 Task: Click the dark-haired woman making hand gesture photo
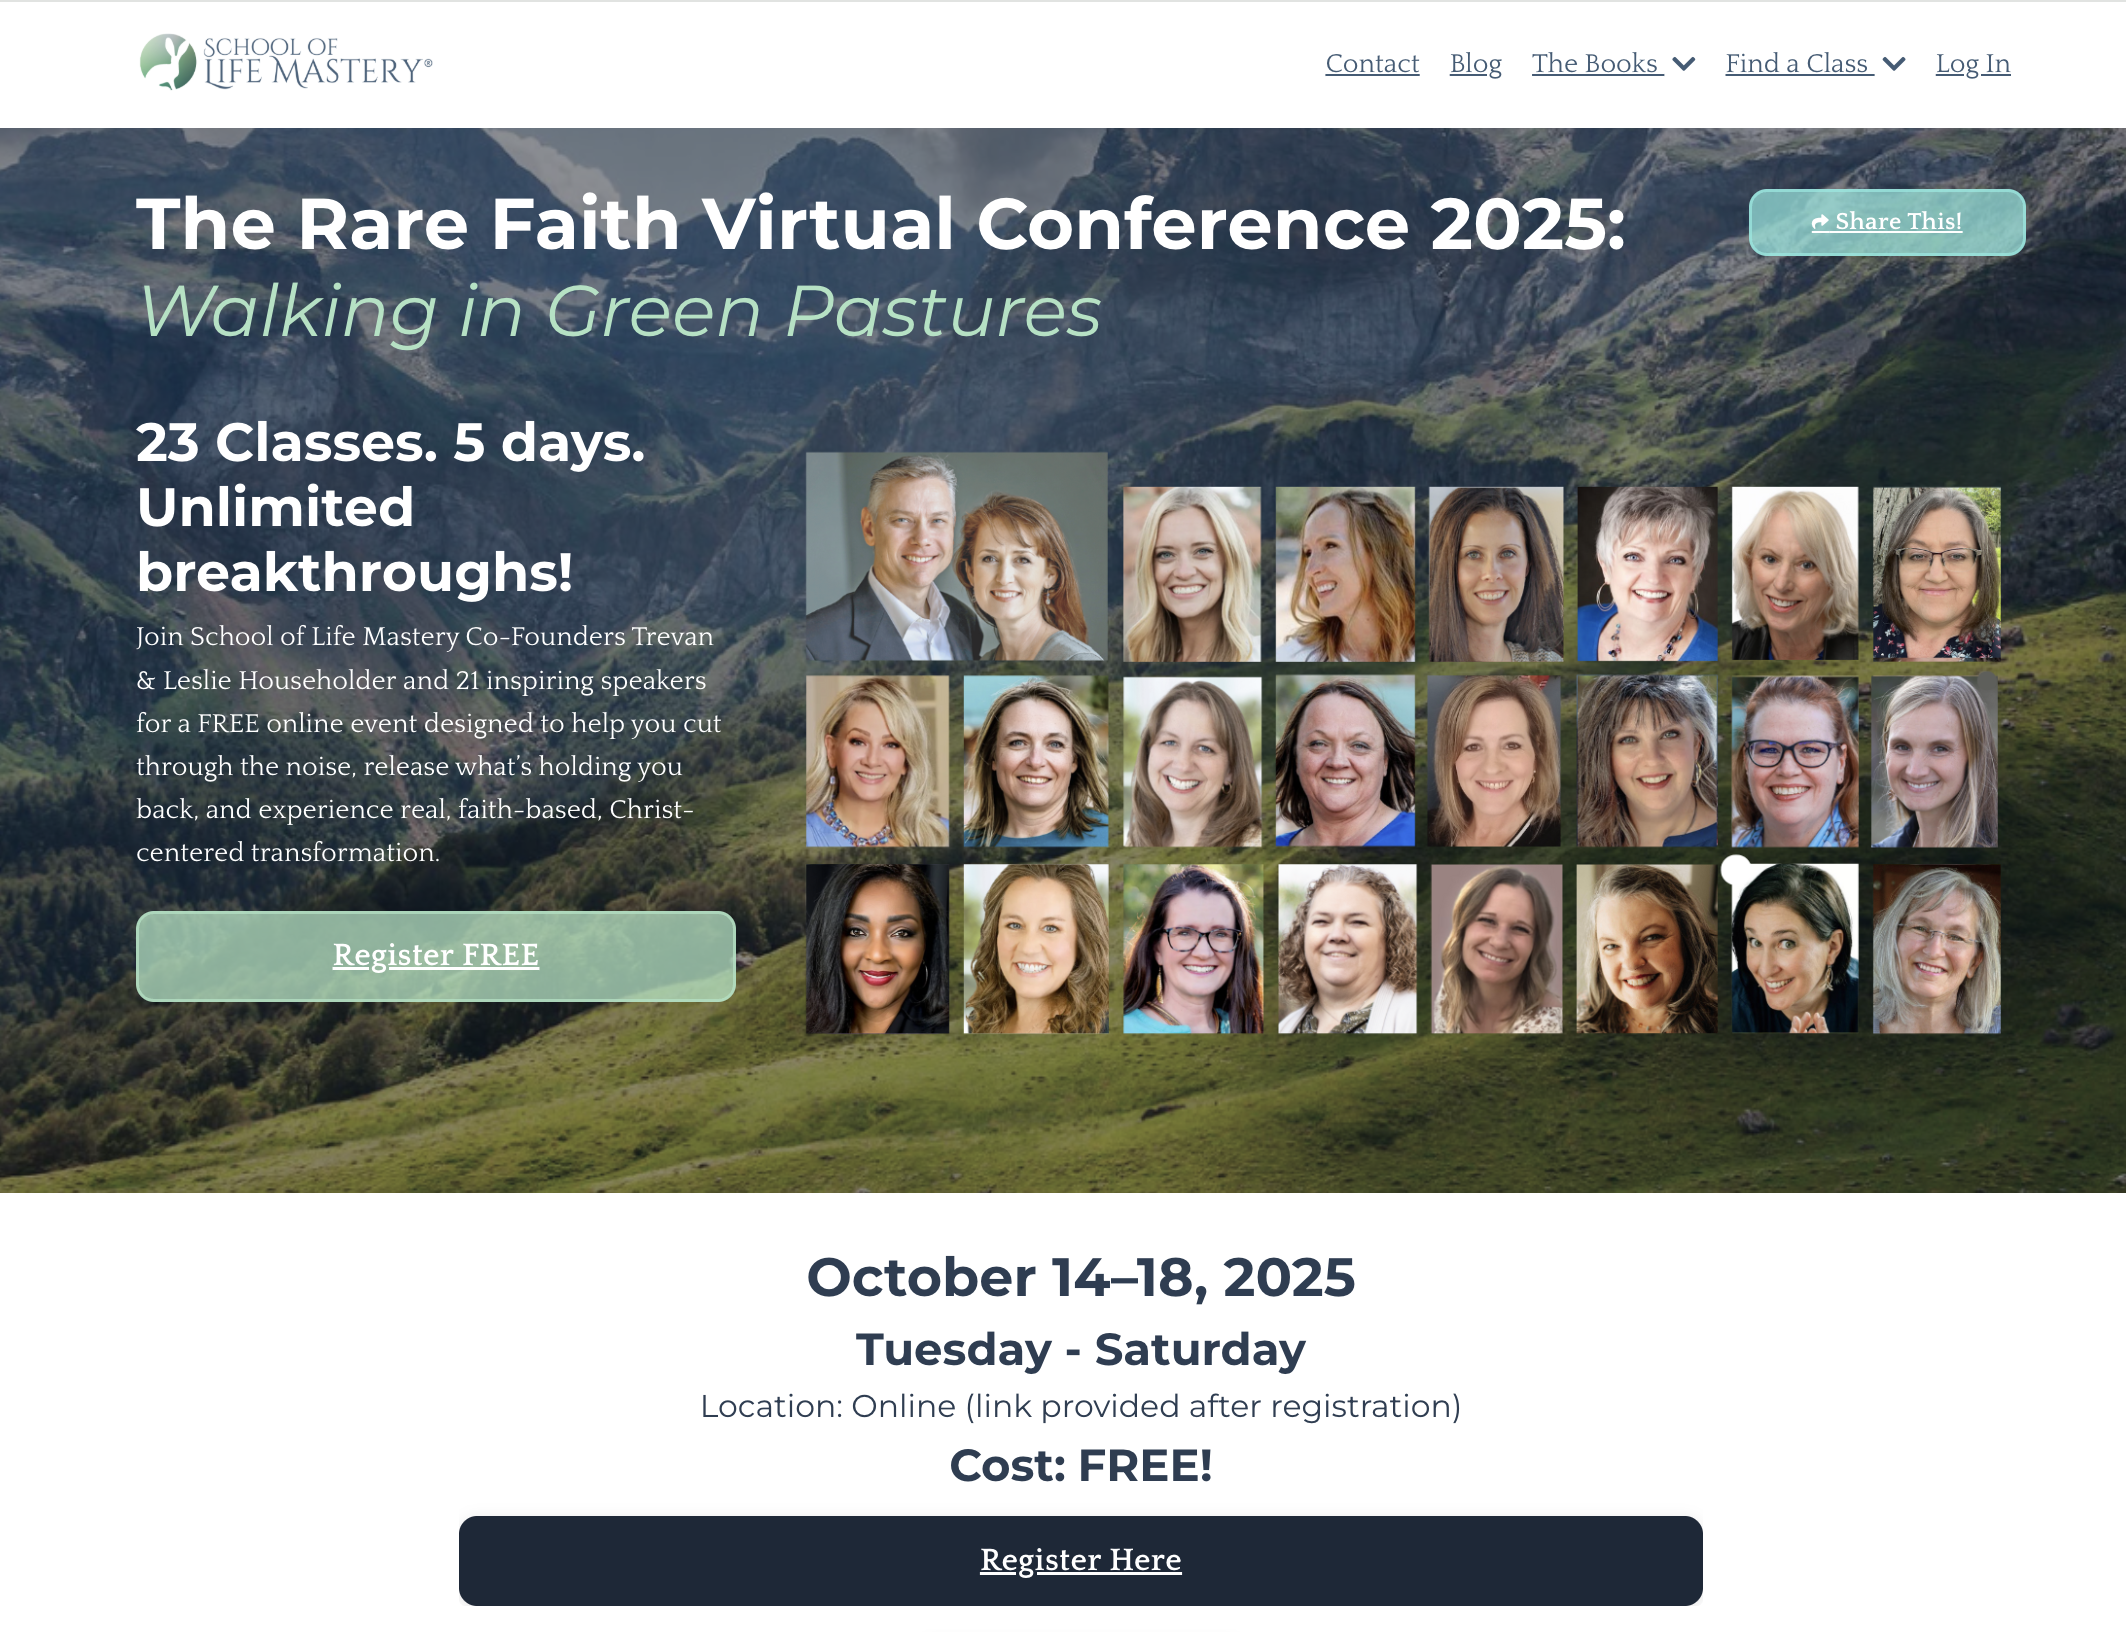coord(1794,949)
